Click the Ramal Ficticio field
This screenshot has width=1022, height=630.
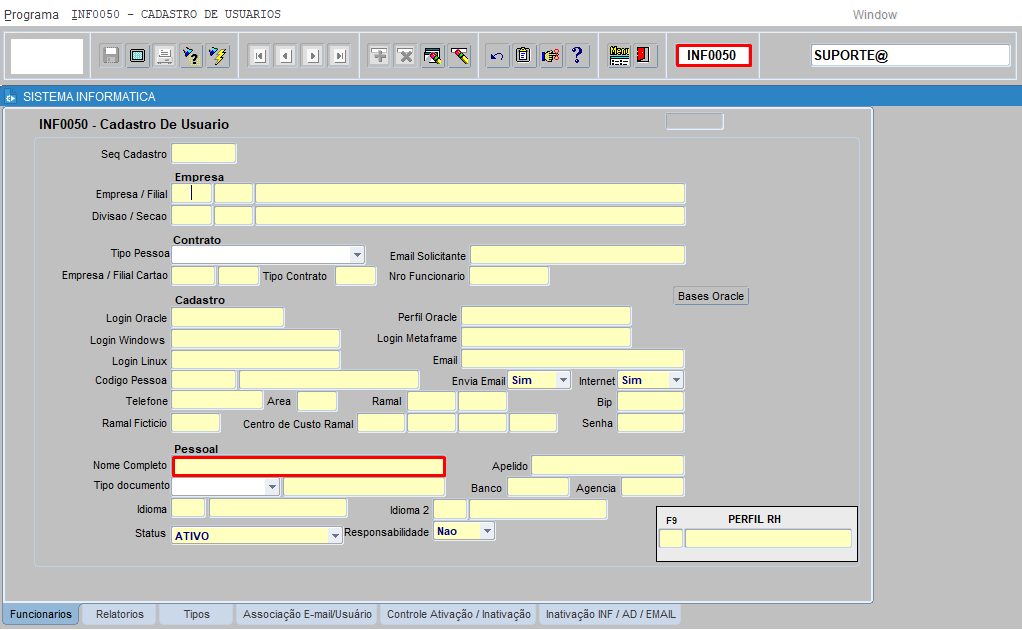196,423
